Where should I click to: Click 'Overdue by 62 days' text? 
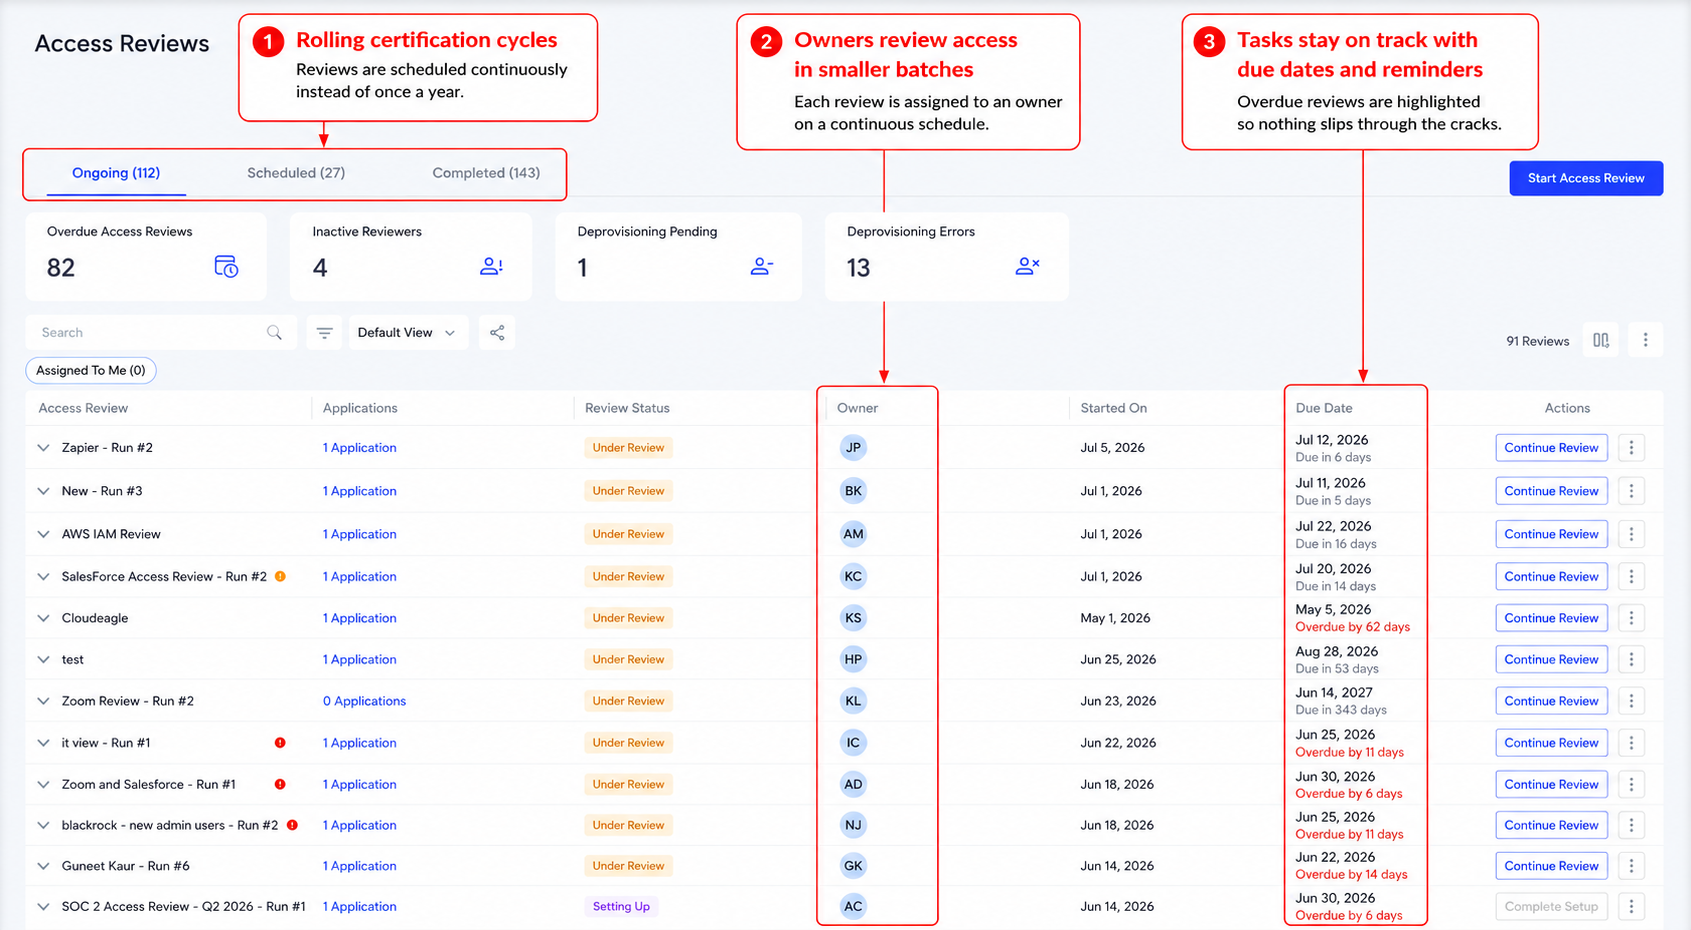click(x=1352, y=627)
